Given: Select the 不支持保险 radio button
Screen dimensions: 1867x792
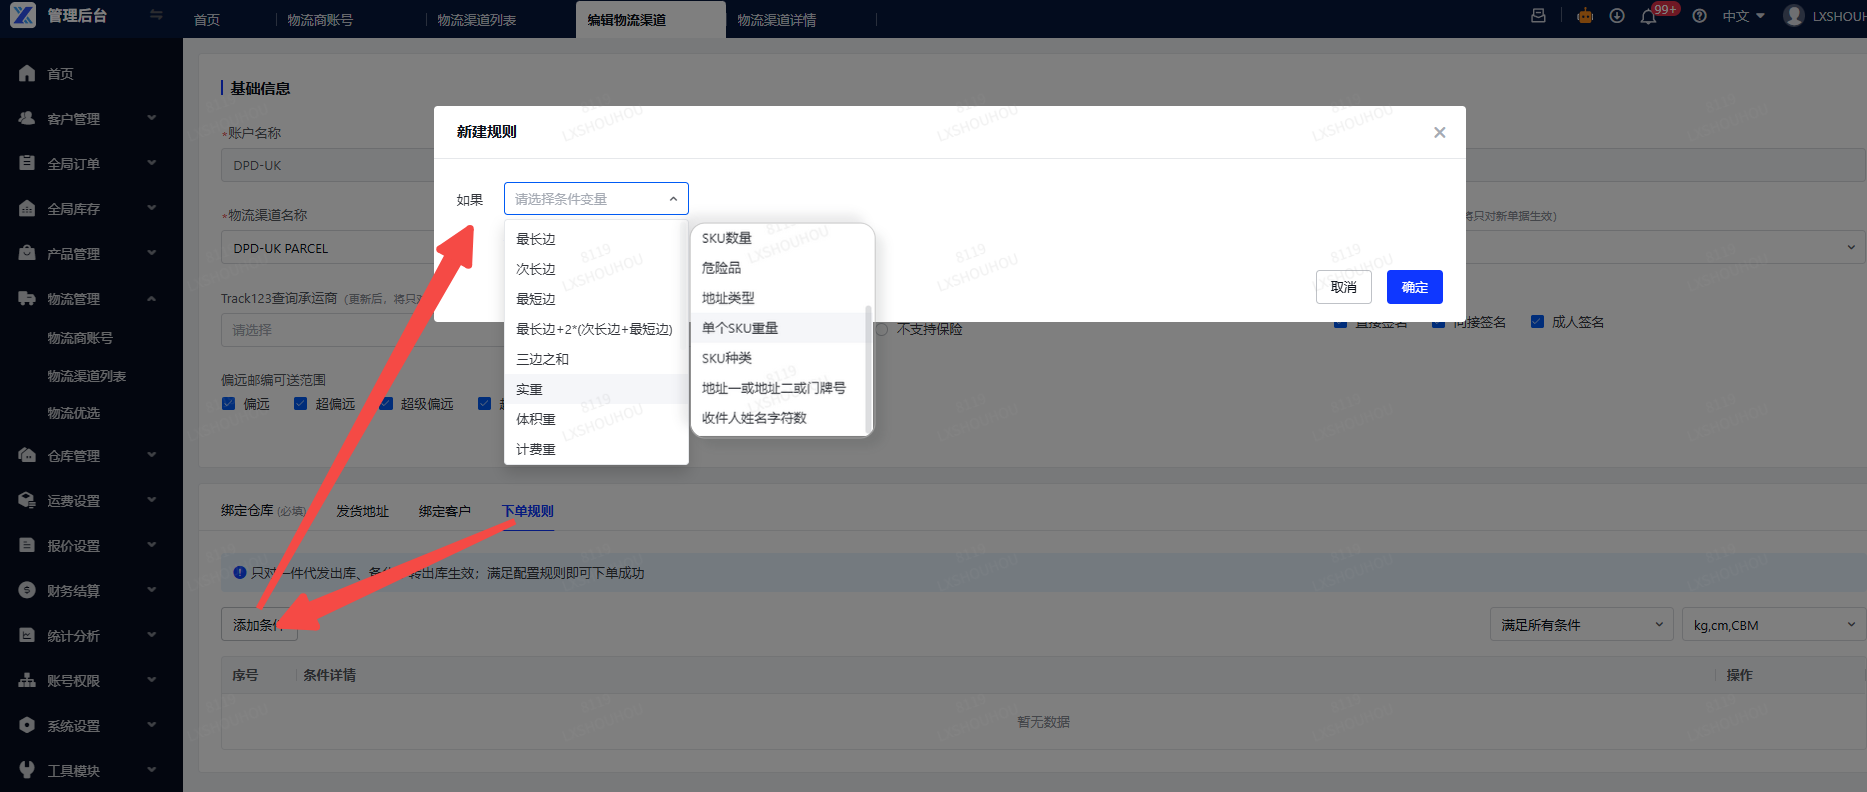Looking at the screenshot, I should [882, 329].
